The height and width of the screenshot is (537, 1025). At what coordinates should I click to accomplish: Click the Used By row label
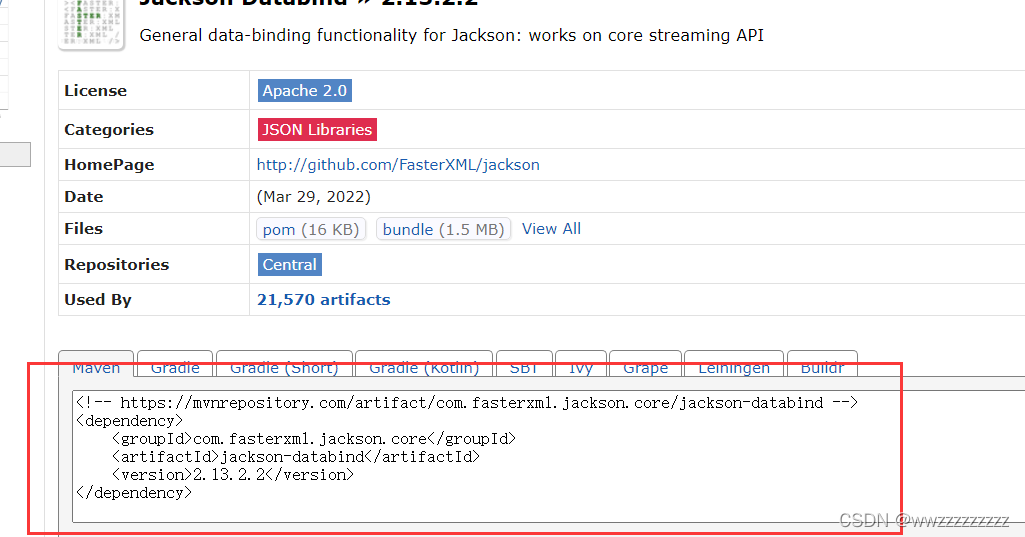pos(98,300)
